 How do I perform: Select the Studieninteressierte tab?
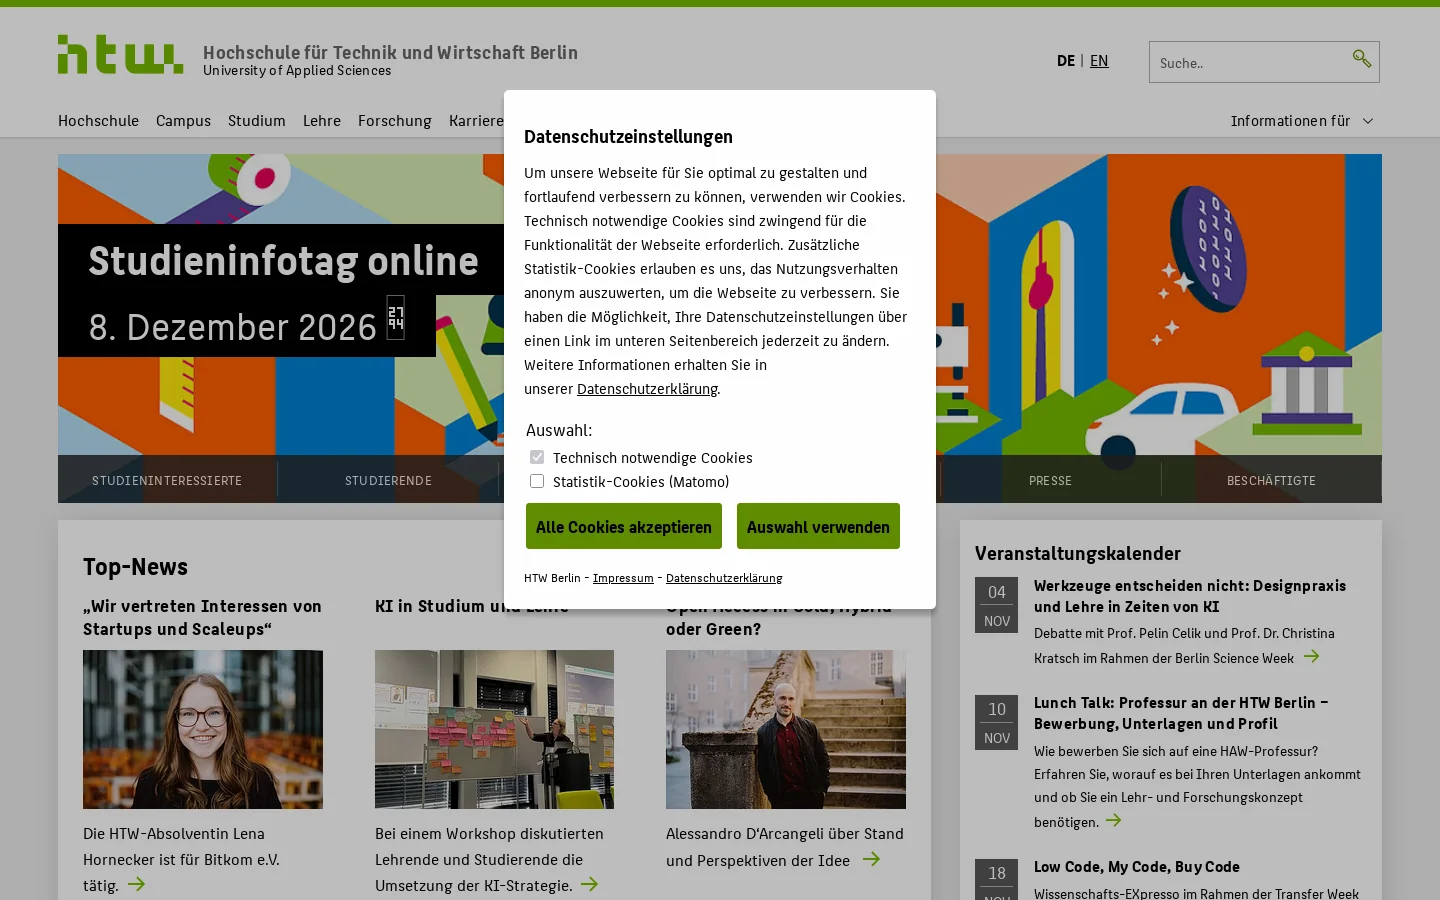167,480
